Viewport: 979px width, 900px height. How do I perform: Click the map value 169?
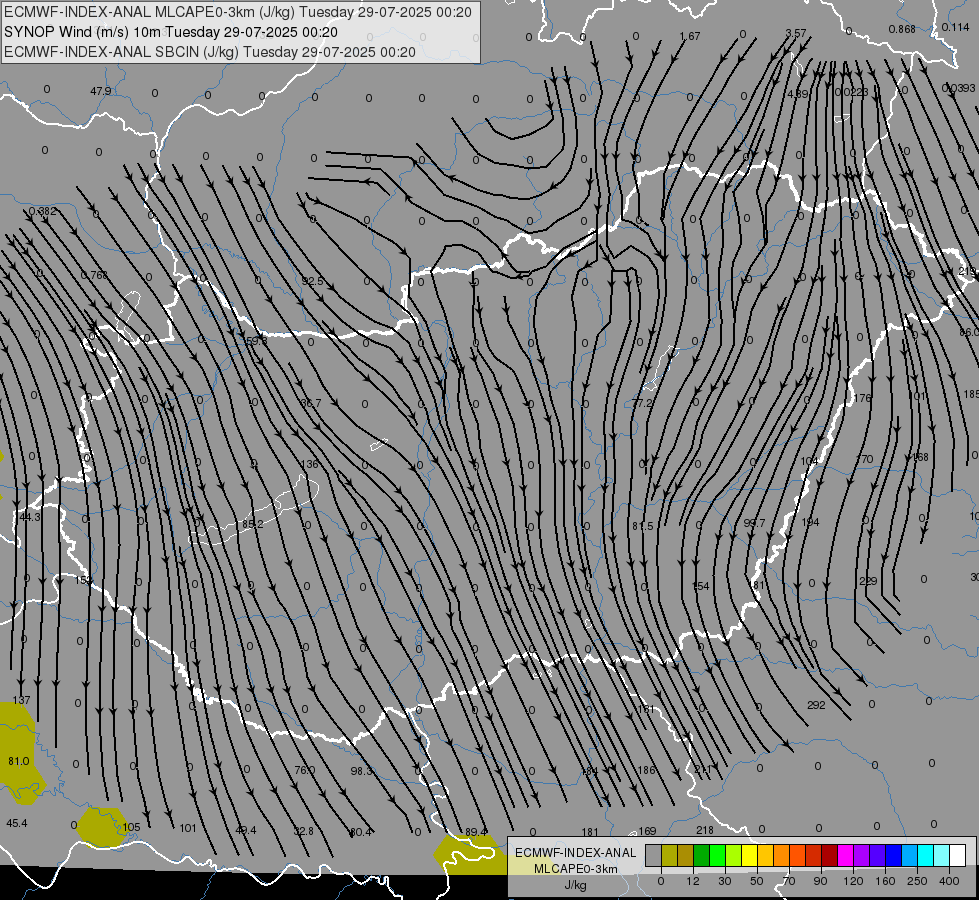pos(647,831)
